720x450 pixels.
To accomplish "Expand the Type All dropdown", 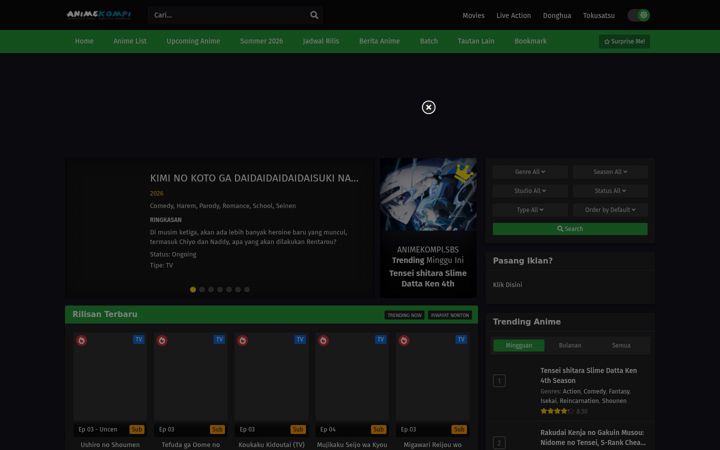I will [530, 210].
